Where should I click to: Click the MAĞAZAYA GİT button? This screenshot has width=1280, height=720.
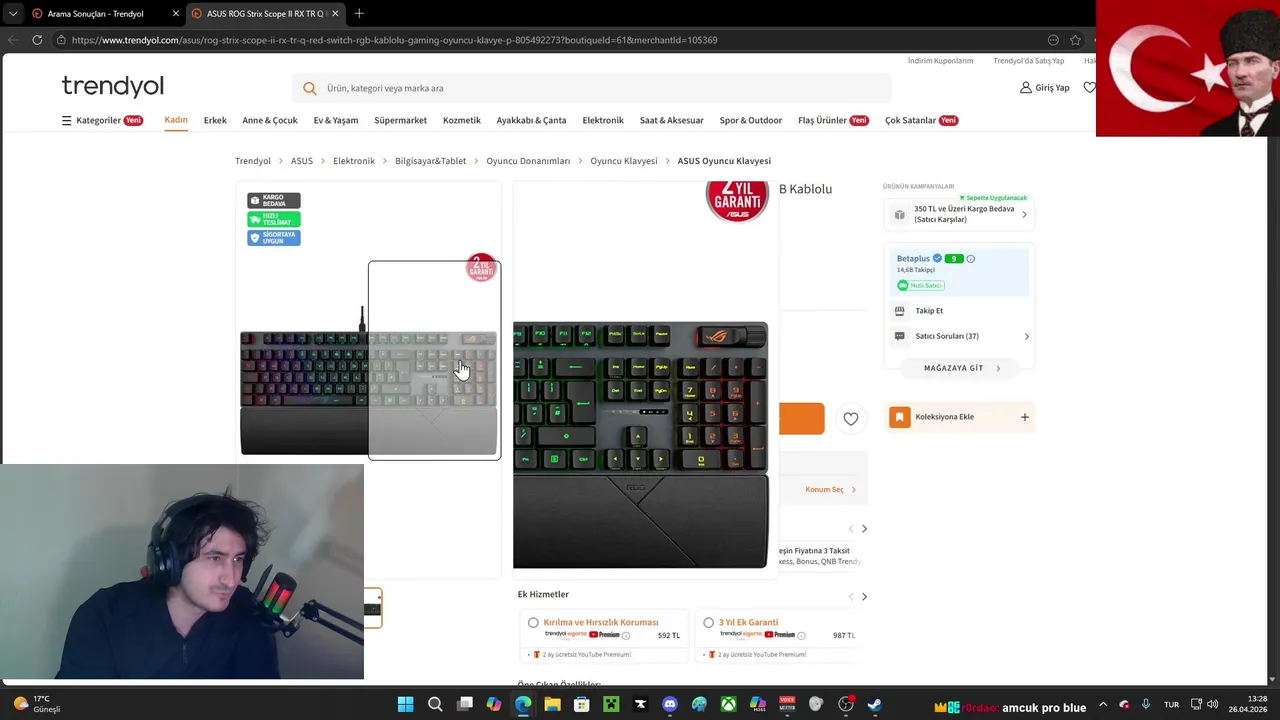tap(961, 368)
